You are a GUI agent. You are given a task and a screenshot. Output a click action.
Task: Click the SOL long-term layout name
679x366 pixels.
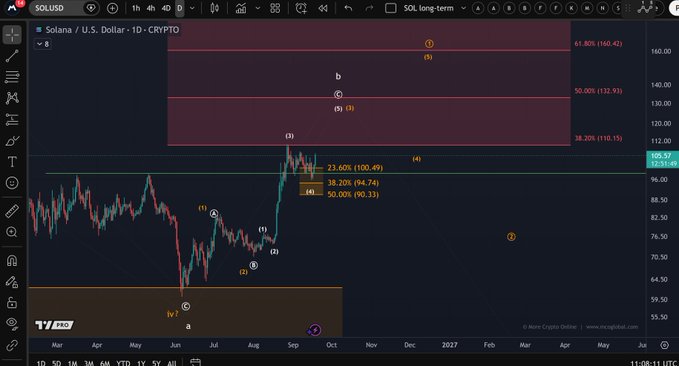[428, 8]
